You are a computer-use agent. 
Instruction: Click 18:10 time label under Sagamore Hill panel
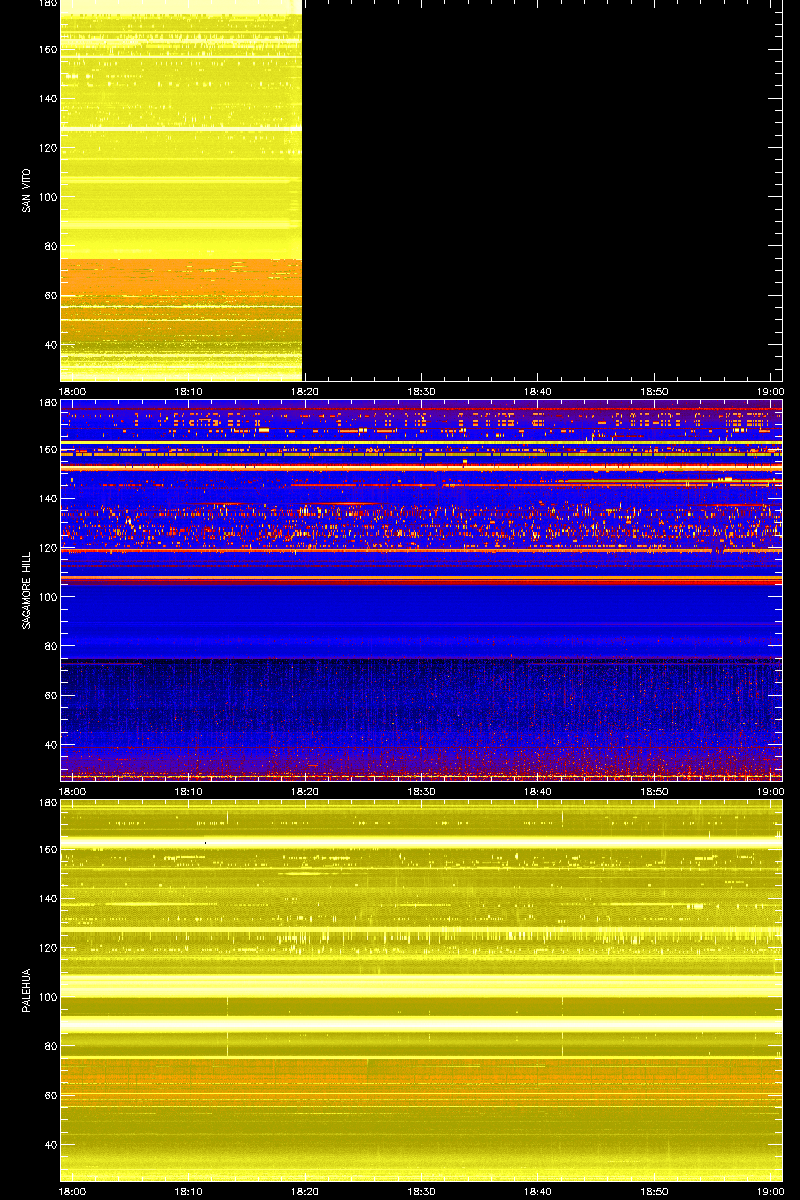click(189, 791)
